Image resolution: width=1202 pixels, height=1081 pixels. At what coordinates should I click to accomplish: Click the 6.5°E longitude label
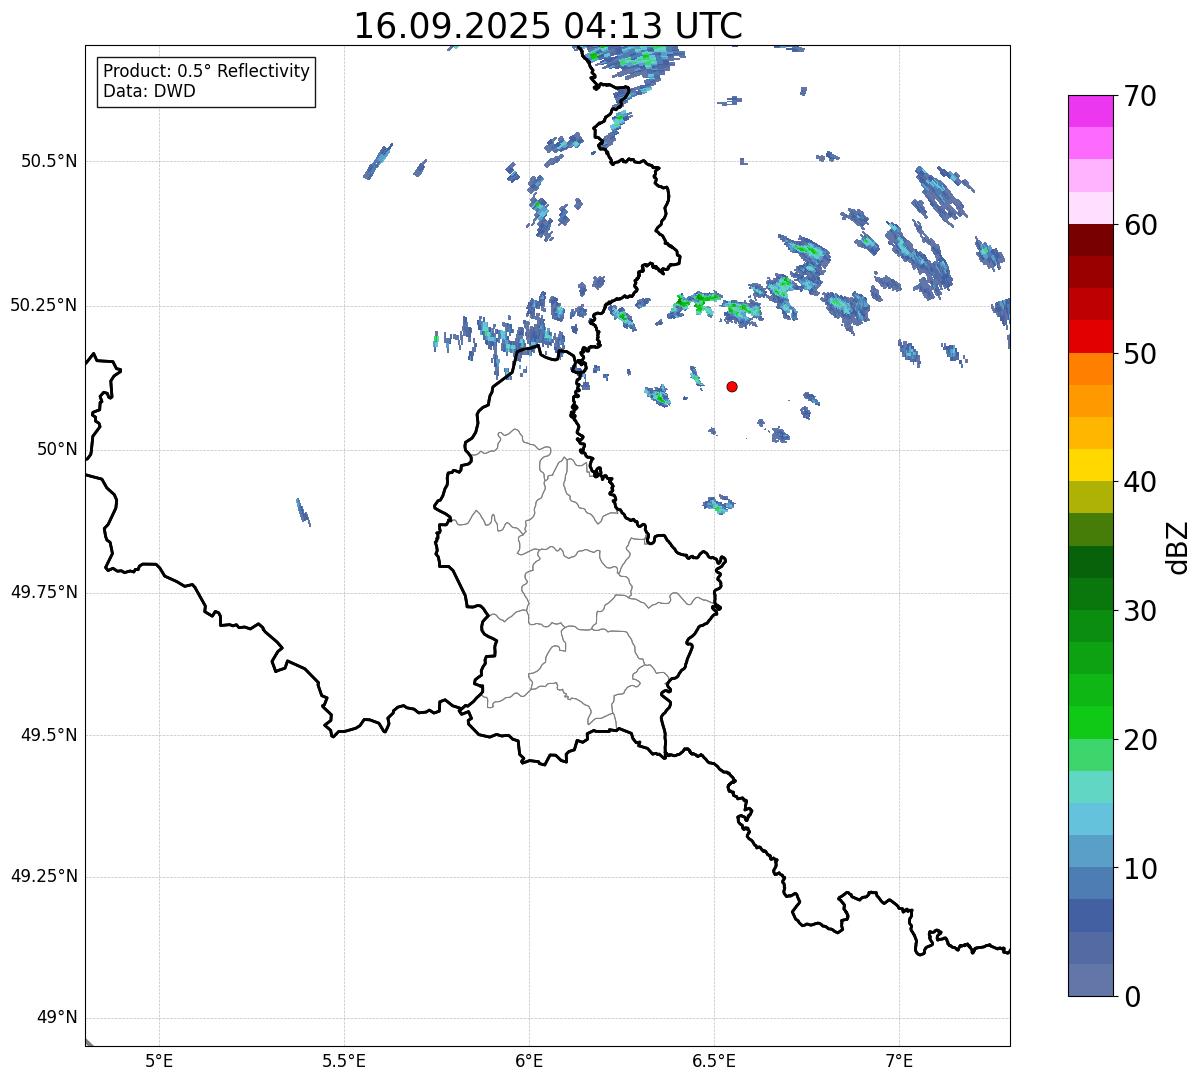click(x=714, y=1060)
